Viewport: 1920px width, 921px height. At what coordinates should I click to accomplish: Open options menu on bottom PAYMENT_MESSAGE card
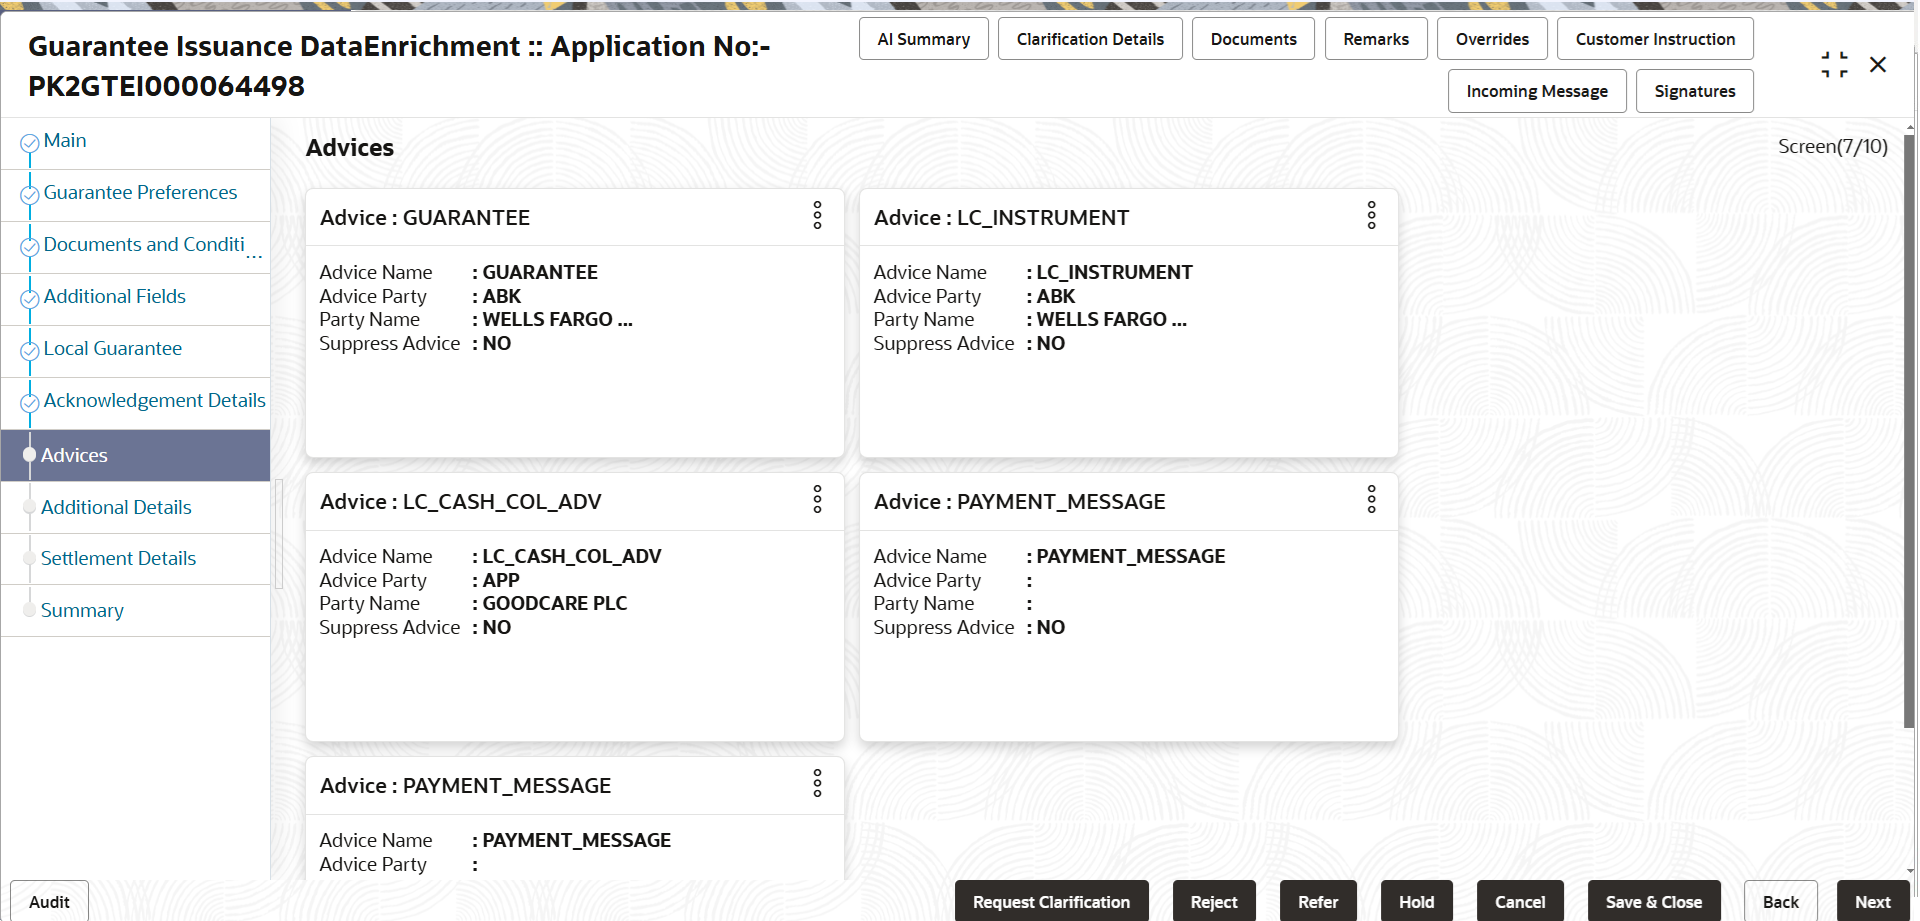[817, 784]
